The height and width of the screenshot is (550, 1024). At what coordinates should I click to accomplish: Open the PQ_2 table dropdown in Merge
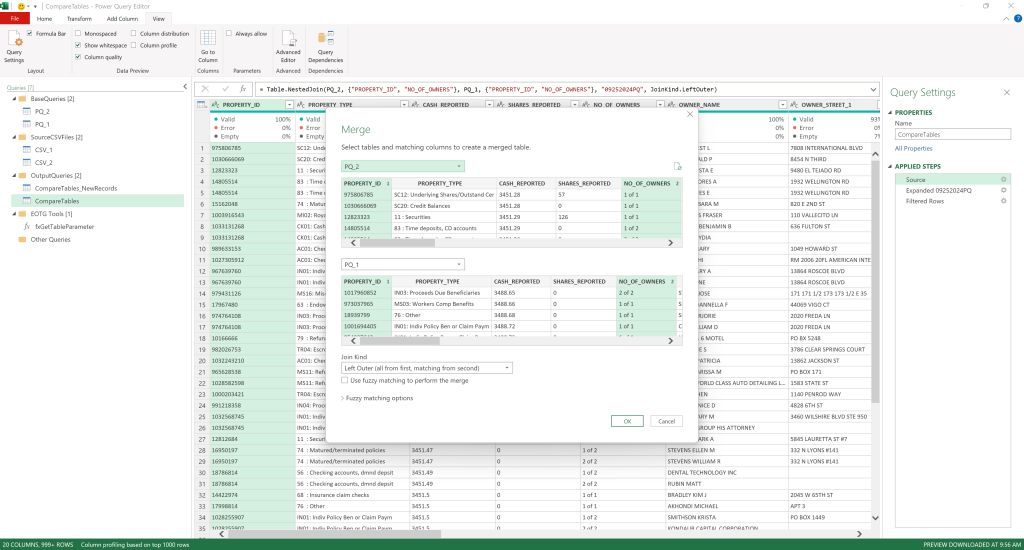402,167
